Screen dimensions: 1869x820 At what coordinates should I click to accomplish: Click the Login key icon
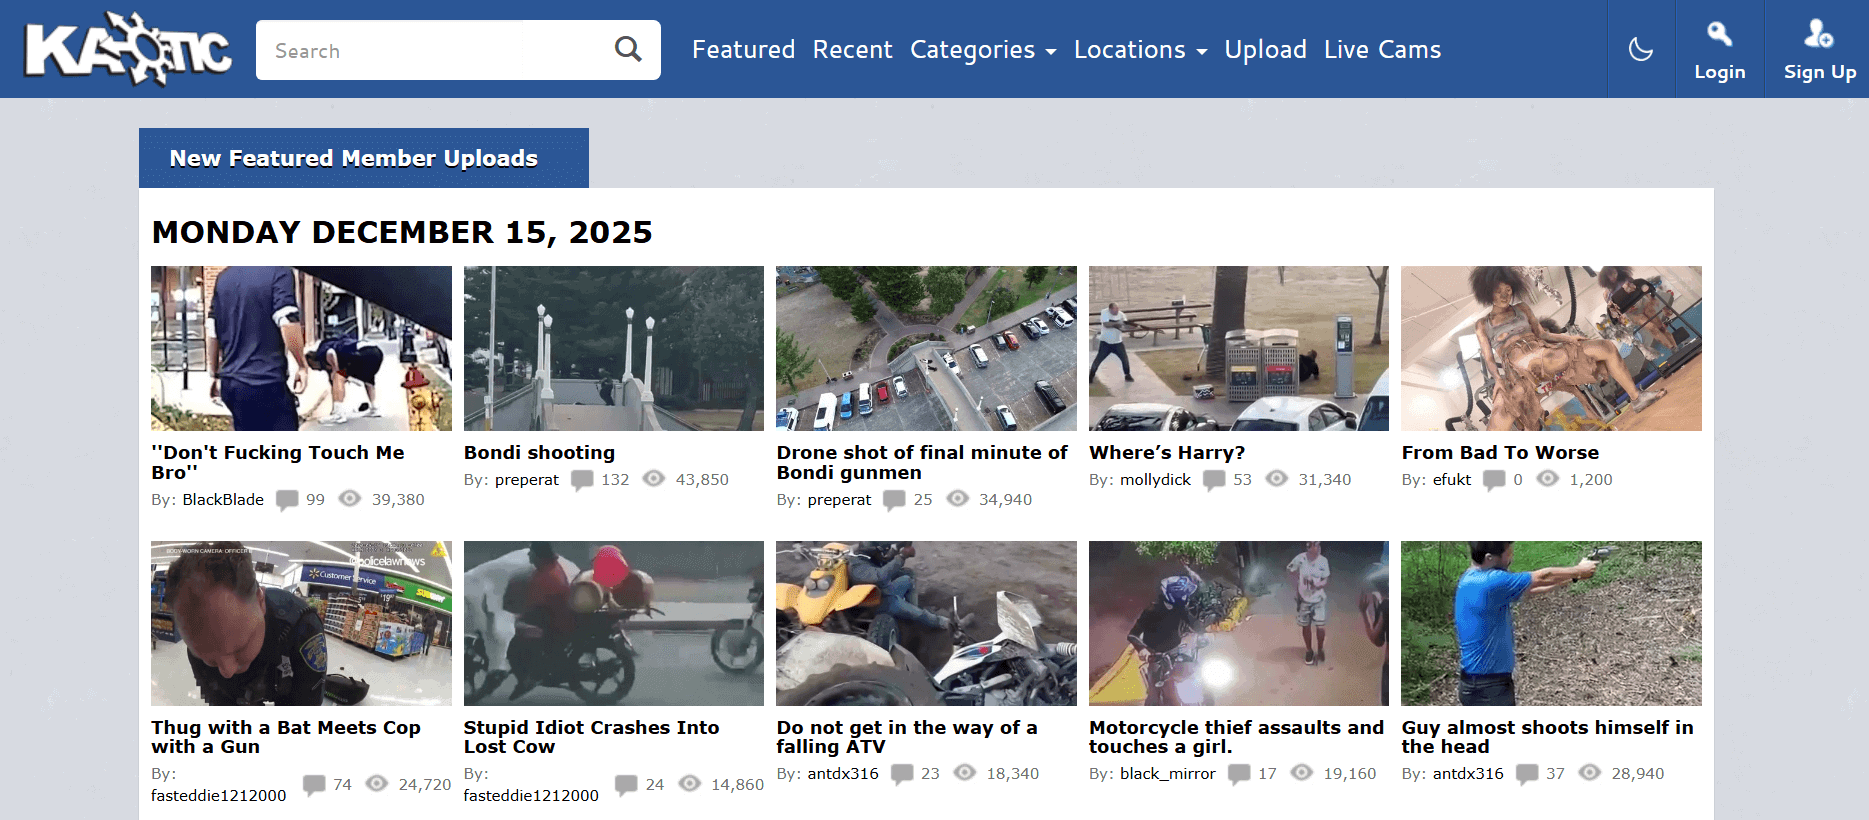click(x=1719, y=35)
